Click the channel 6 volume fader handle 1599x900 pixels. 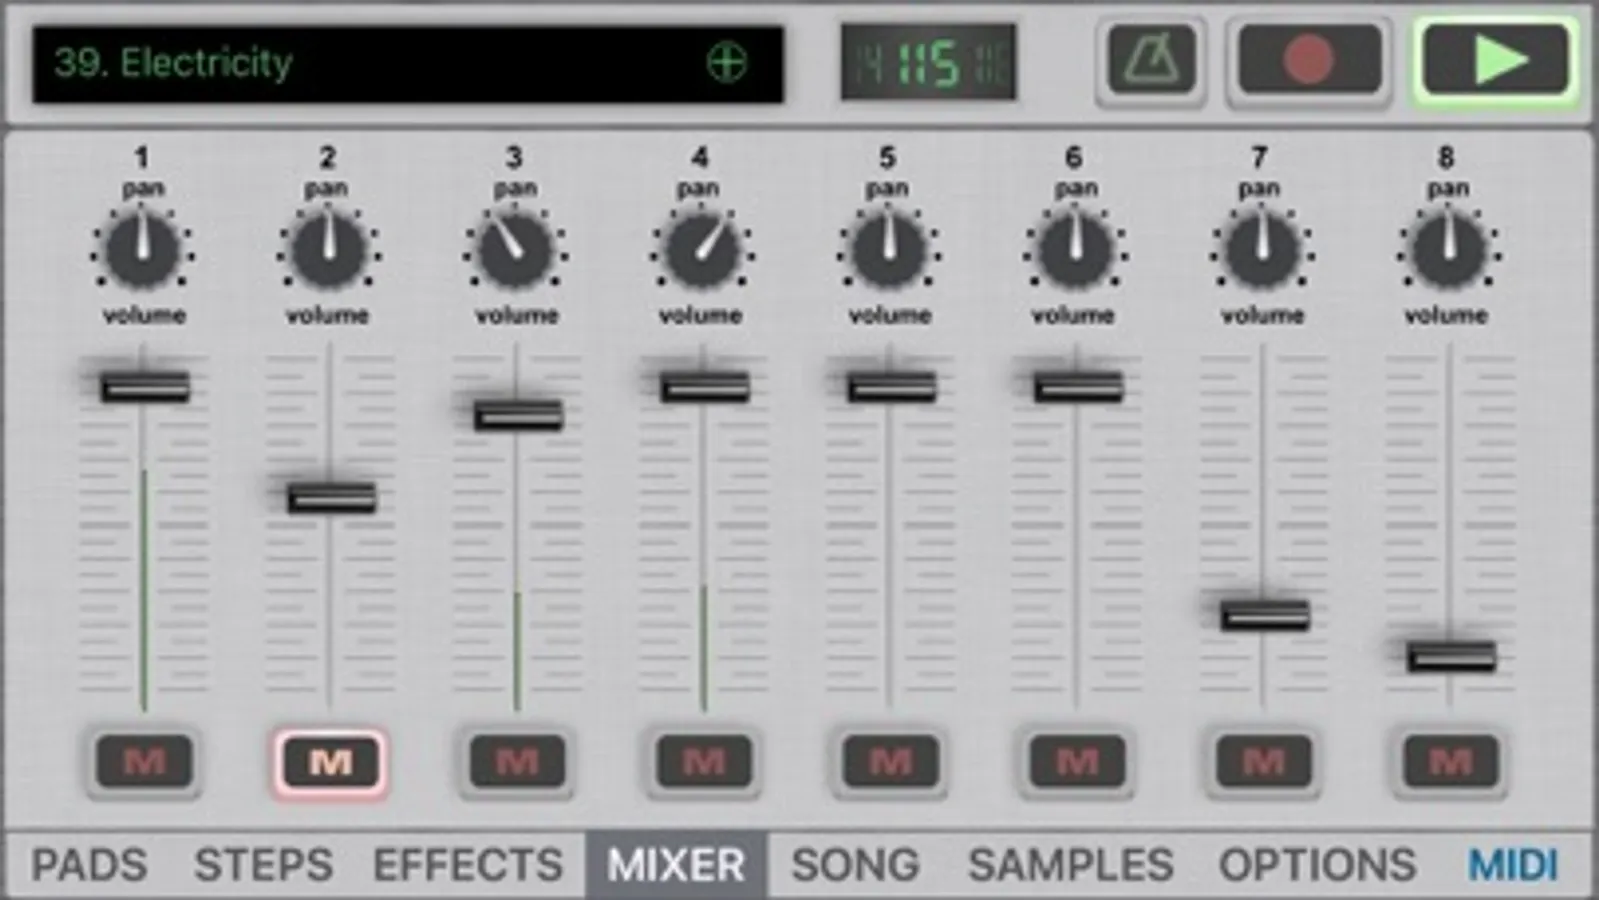(1078, 387)
